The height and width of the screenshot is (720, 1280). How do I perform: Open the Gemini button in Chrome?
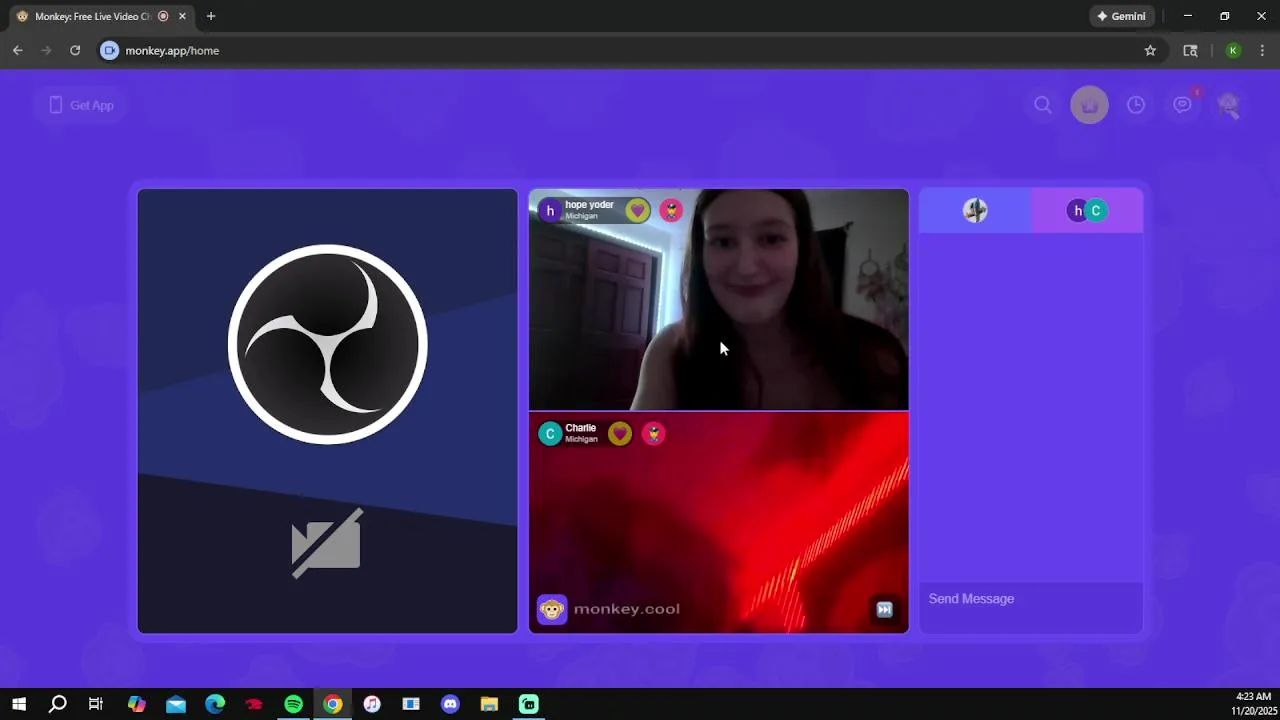click(x=1121, y=16)
